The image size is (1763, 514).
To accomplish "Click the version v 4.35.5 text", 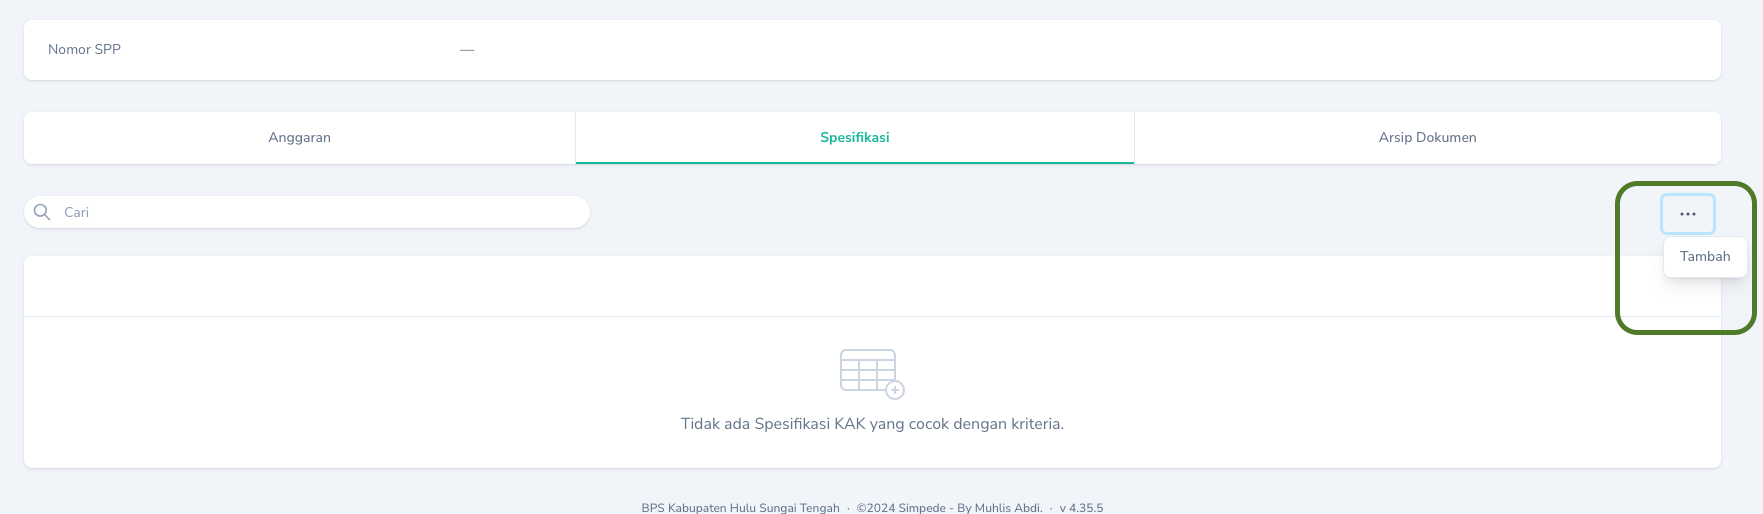I will pyautogui.click(x=1081, y=508).
